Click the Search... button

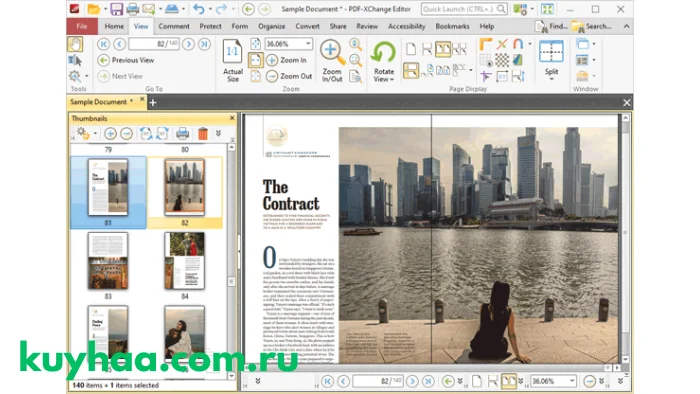(592, 26)
